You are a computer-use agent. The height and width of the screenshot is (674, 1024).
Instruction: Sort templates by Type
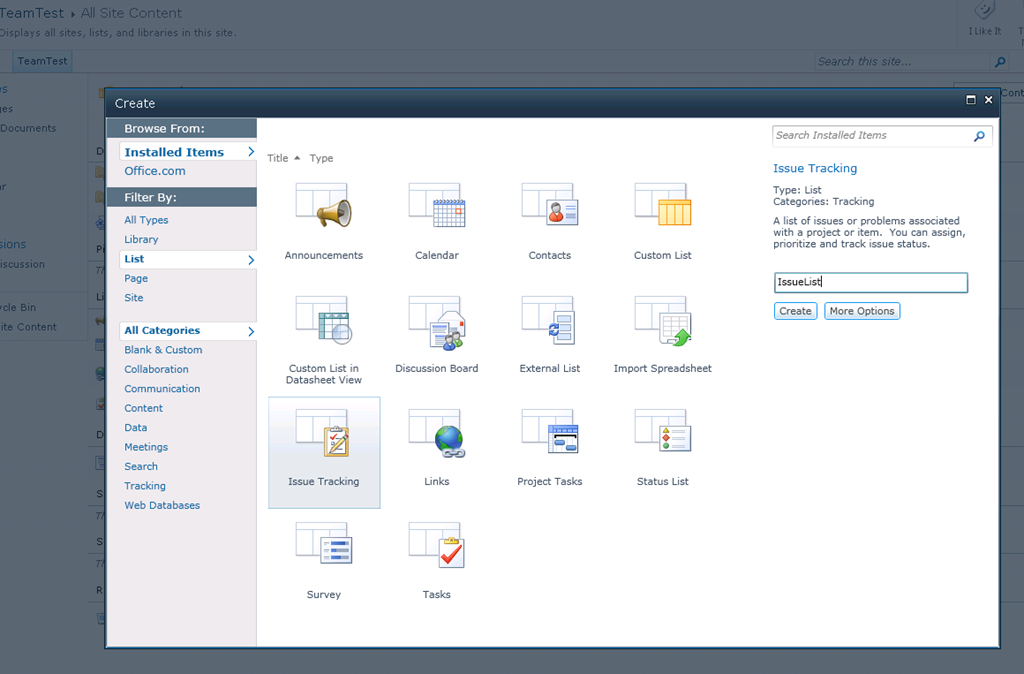(x=321, y=158)
